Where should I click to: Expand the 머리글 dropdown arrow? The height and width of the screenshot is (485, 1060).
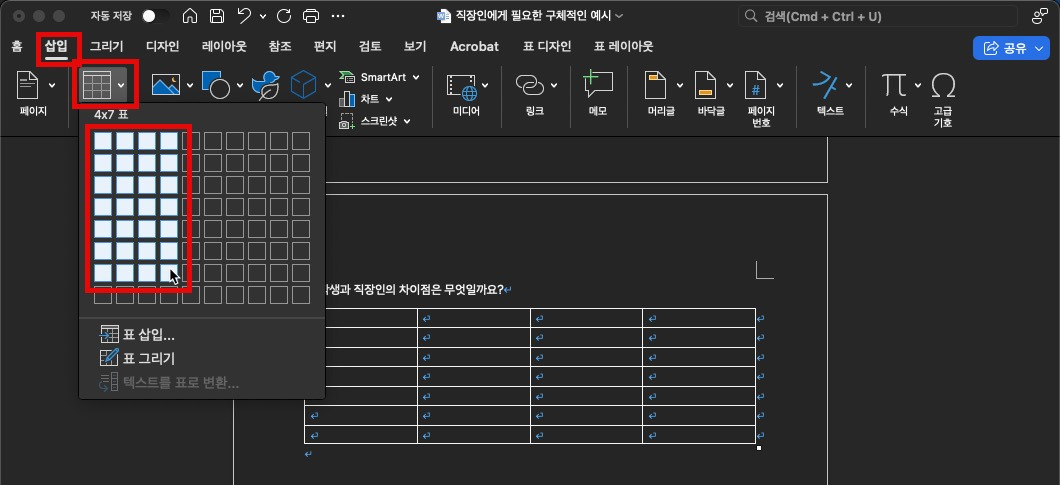(679, 85)
